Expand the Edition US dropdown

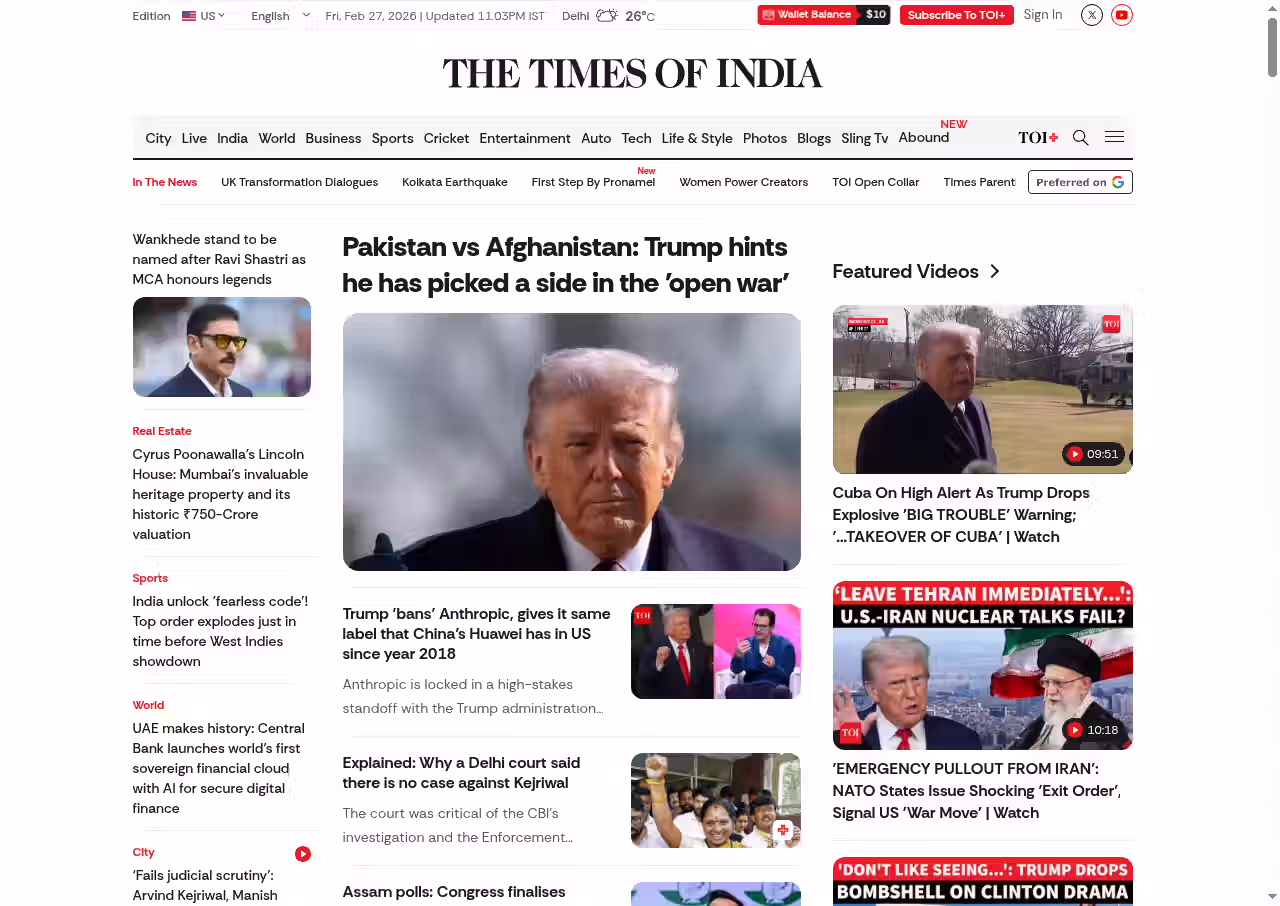[203, 16]
